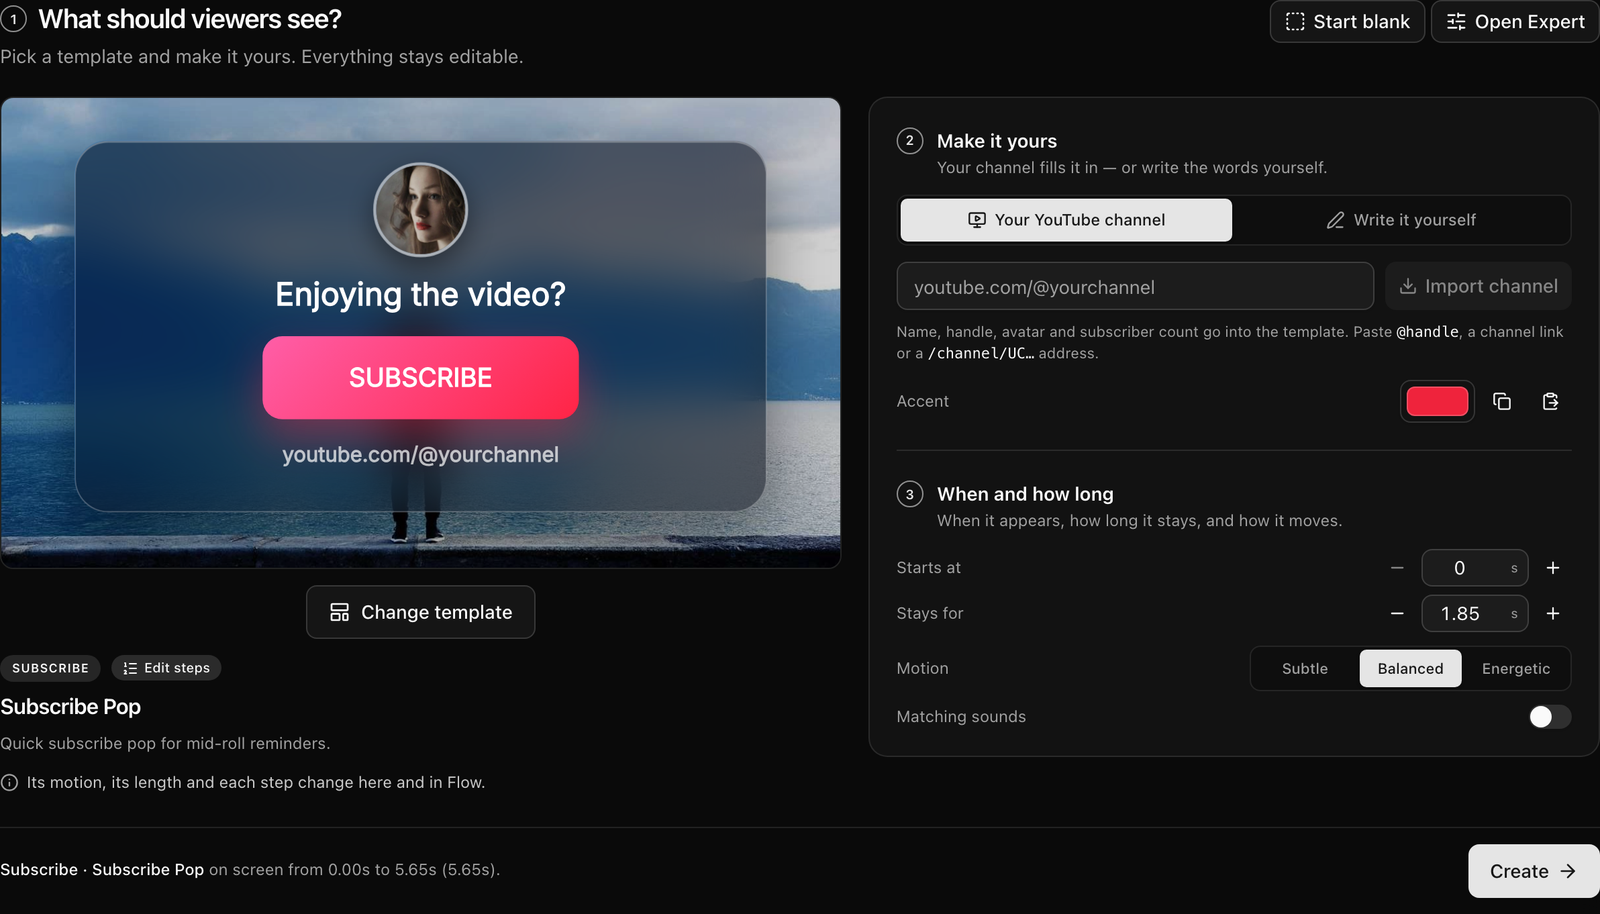Click the template preview thumbnail
This screenshot has height=914, width=1600.
[x=420, y=333]
